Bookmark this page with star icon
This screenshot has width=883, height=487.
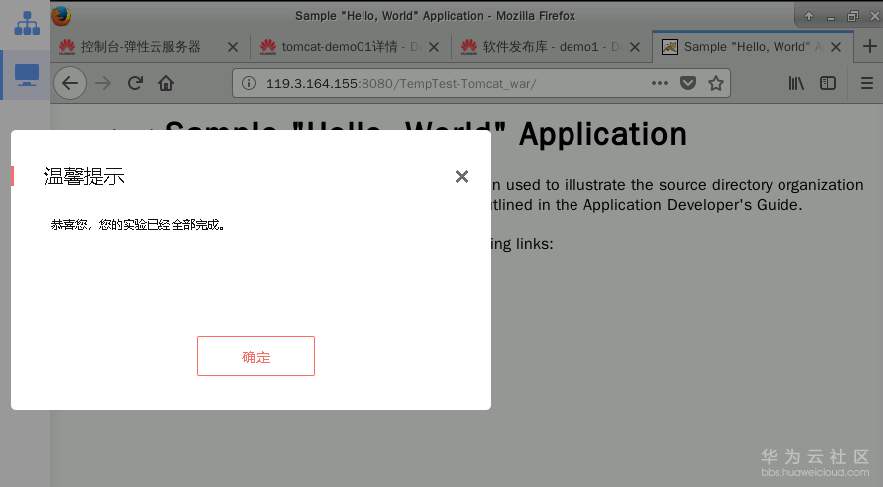[716, 83]
